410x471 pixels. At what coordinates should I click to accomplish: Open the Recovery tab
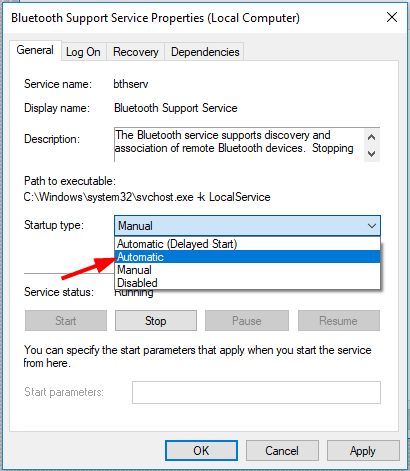tap(136, 52)
